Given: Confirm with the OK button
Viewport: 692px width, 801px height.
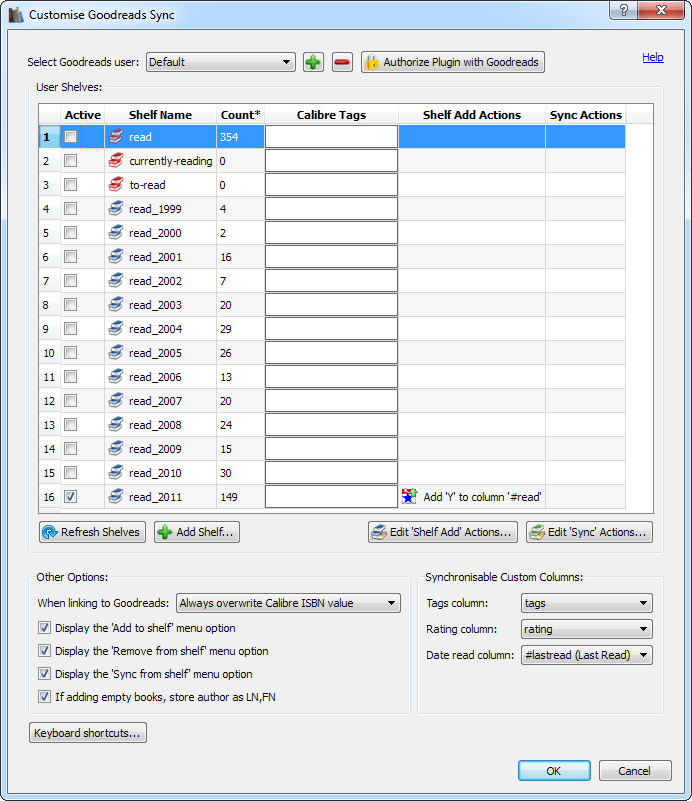Looking at the screenshot, I should click(554, 770).
